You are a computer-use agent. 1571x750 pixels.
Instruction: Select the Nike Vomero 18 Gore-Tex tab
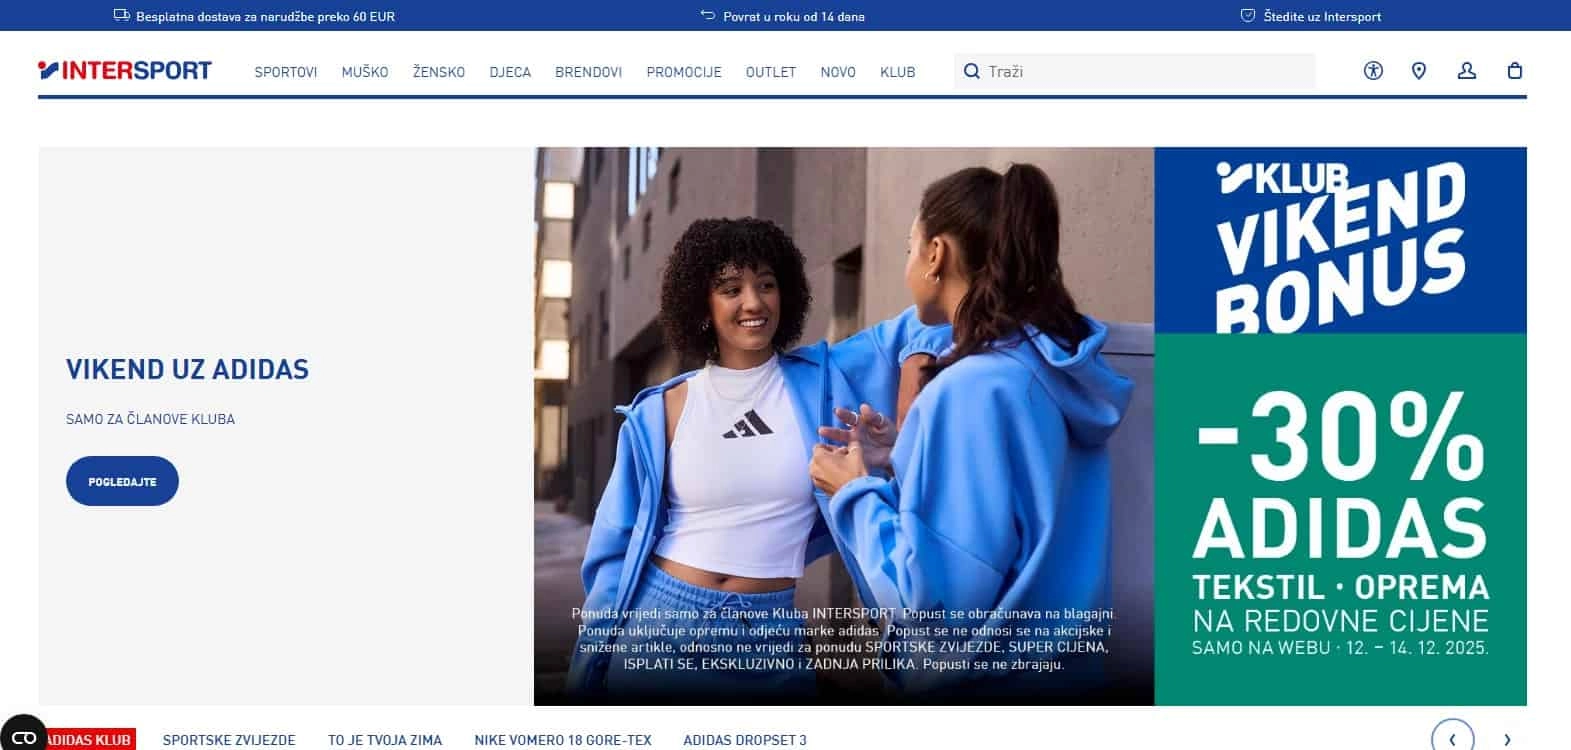tap(562, 740)
